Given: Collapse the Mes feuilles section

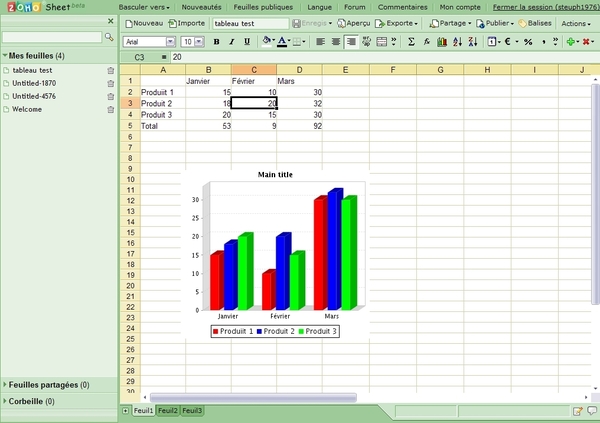Looking at the screenshot, I should pyautogui.click(x=5, y=56).
